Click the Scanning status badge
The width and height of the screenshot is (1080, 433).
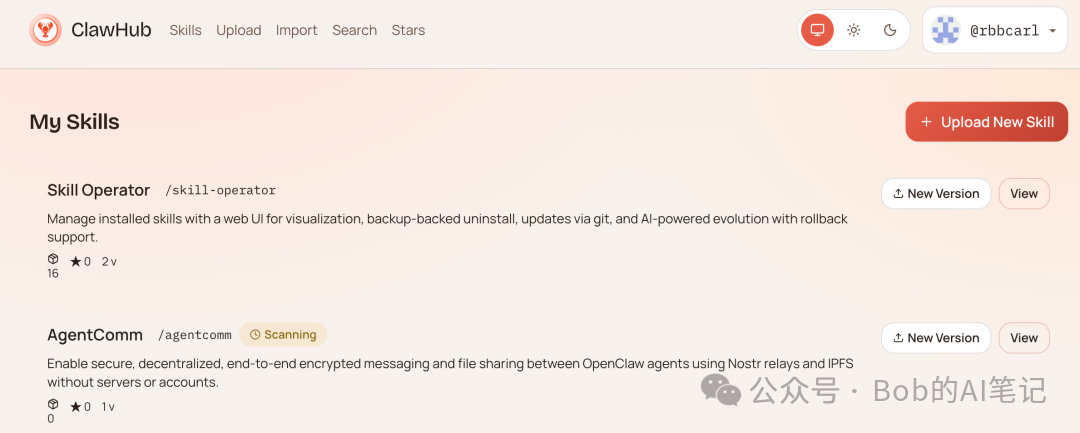coord(283,335)
